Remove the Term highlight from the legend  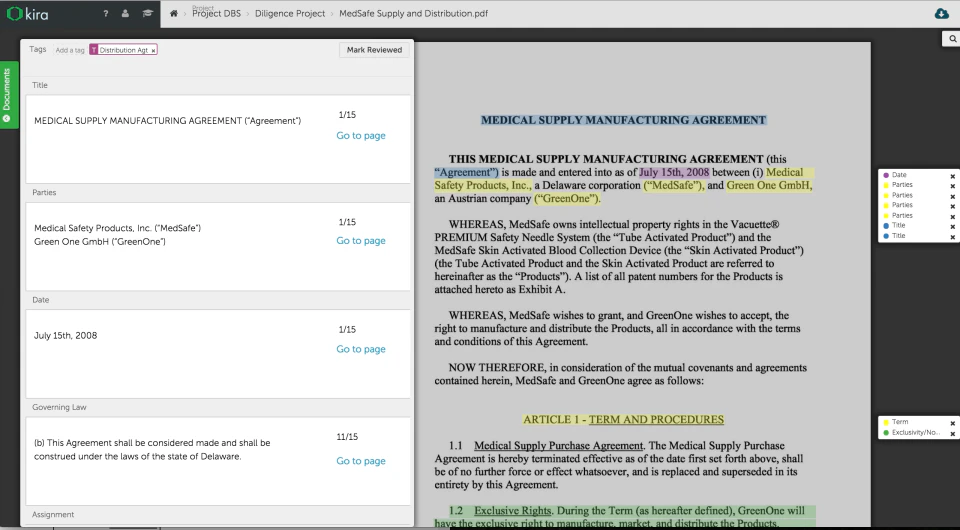(x=952, y=423)
